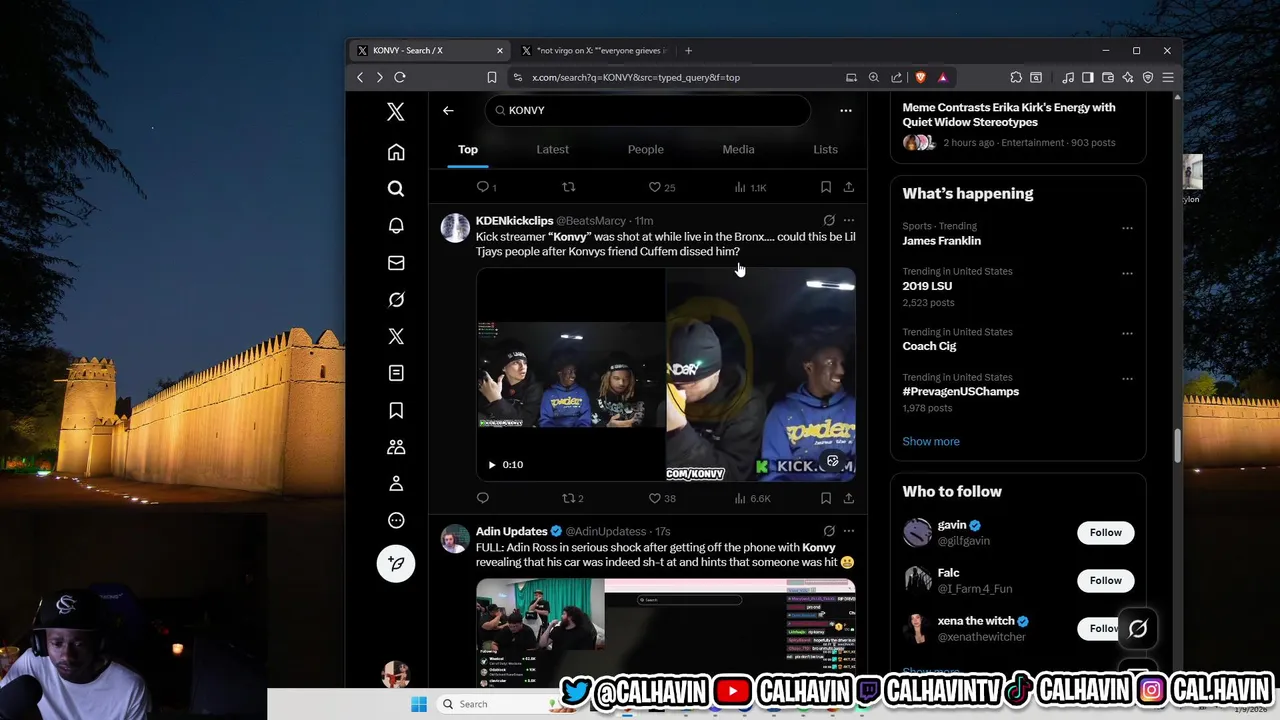1280x720 pixels.
Task: Open the floating Grok button near Follow
Action: 1138,629
